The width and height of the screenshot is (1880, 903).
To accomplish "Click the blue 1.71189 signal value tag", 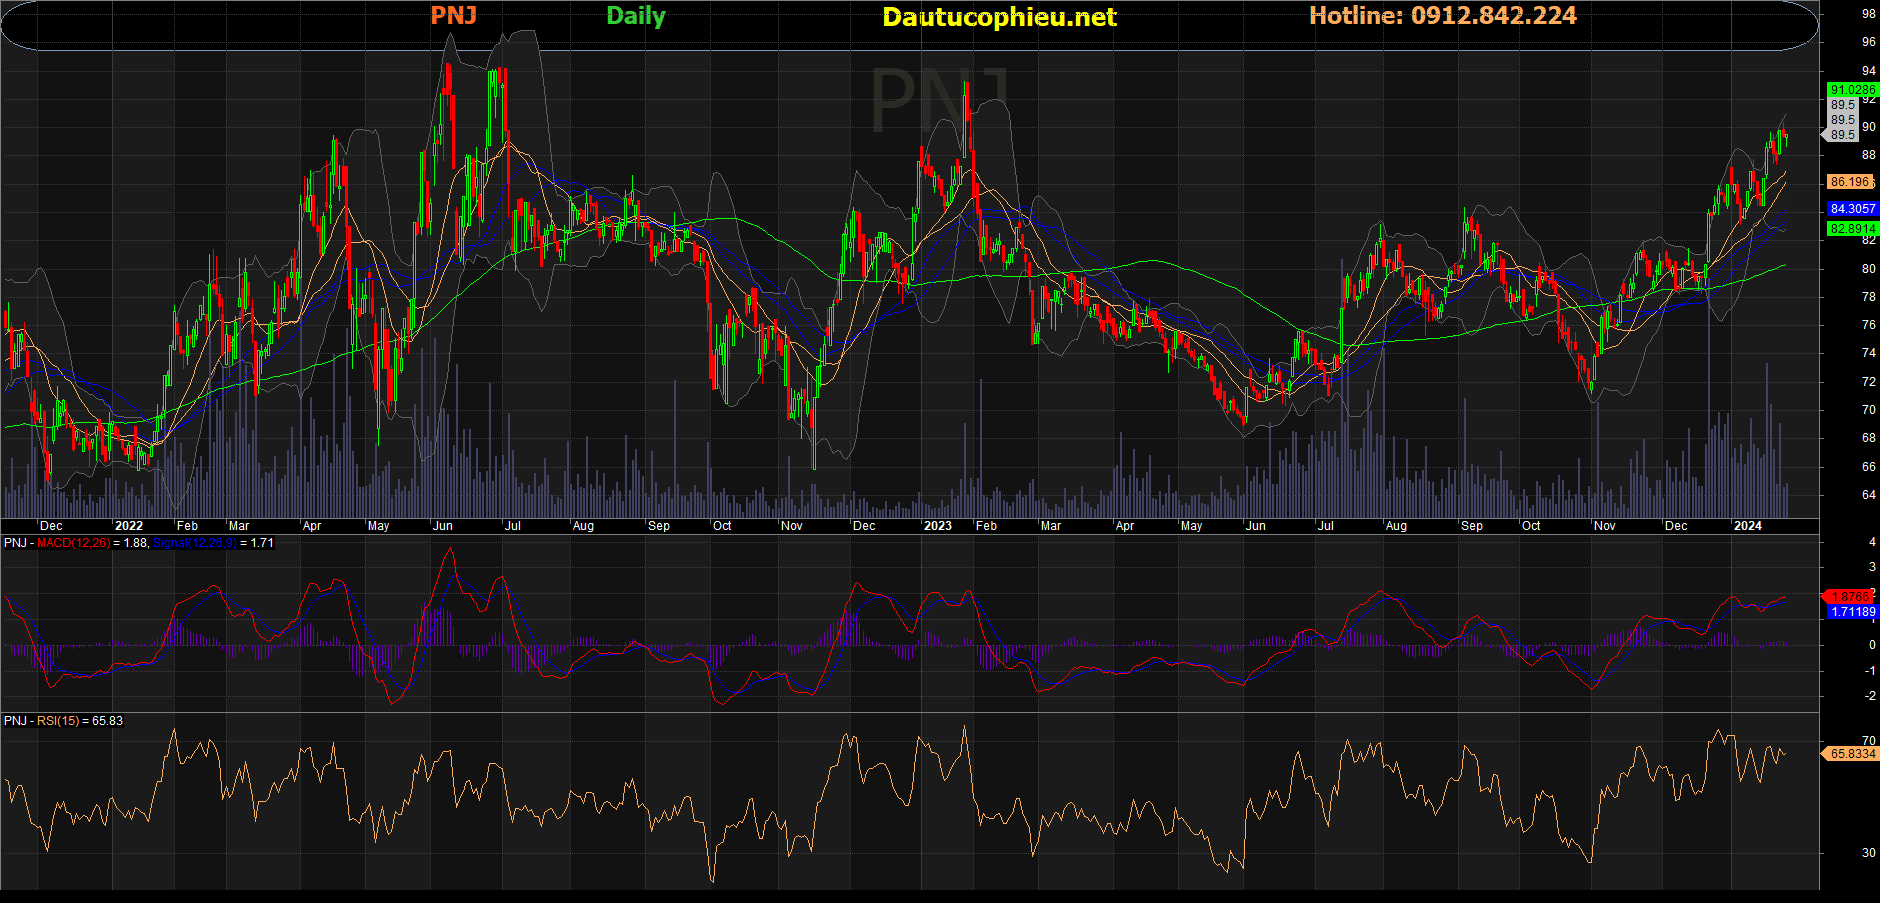I will click(1852, 612).
